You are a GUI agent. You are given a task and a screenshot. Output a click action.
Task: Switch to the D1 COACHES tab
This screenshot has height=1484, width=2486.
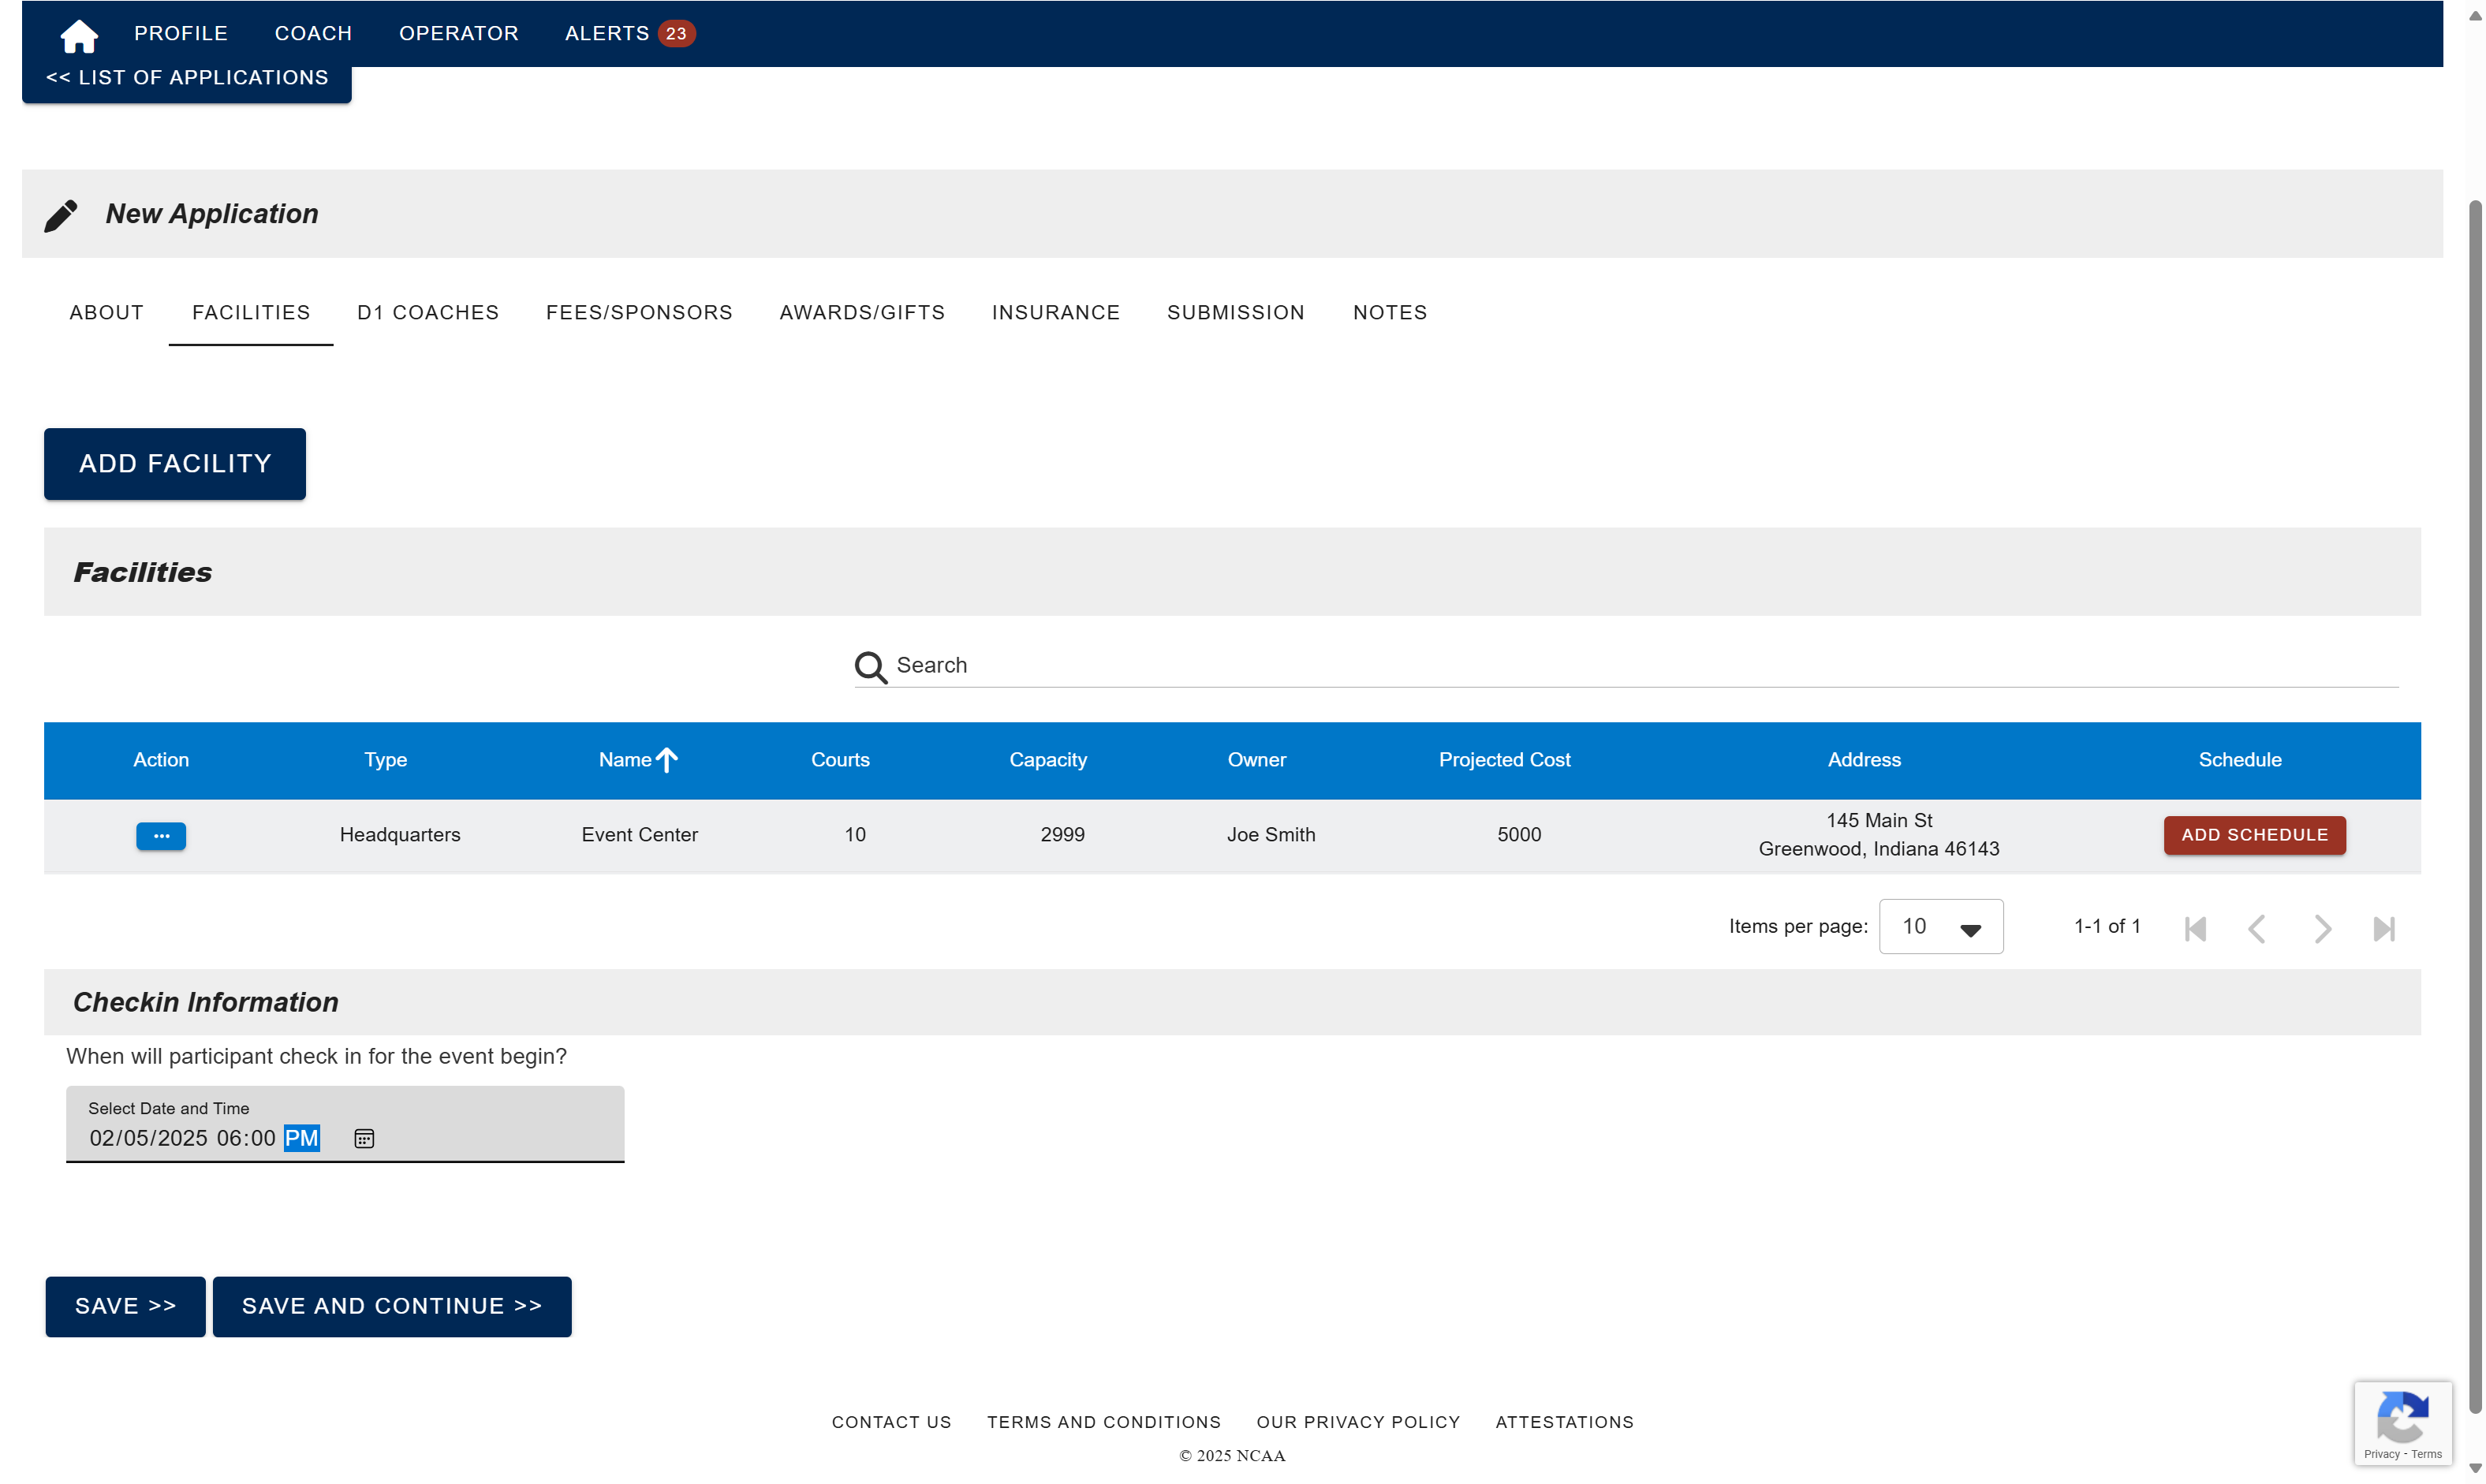point(428,312)
